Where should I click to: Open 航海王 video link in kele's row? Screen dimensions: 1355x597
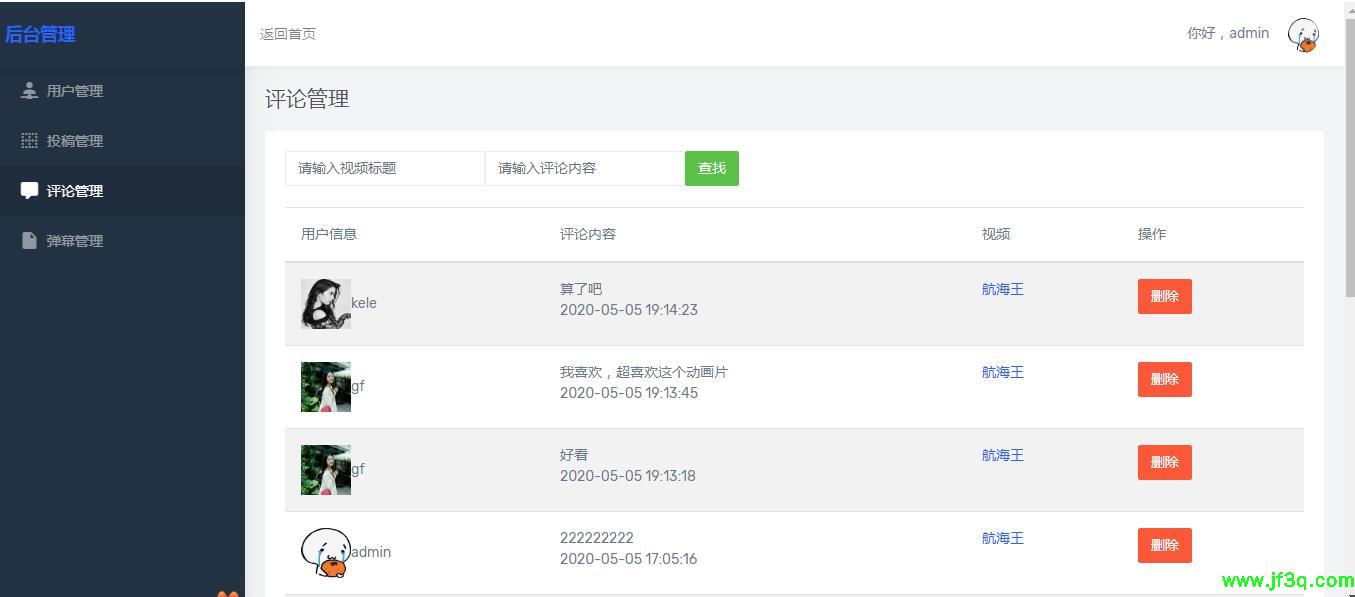point(1002,290)
